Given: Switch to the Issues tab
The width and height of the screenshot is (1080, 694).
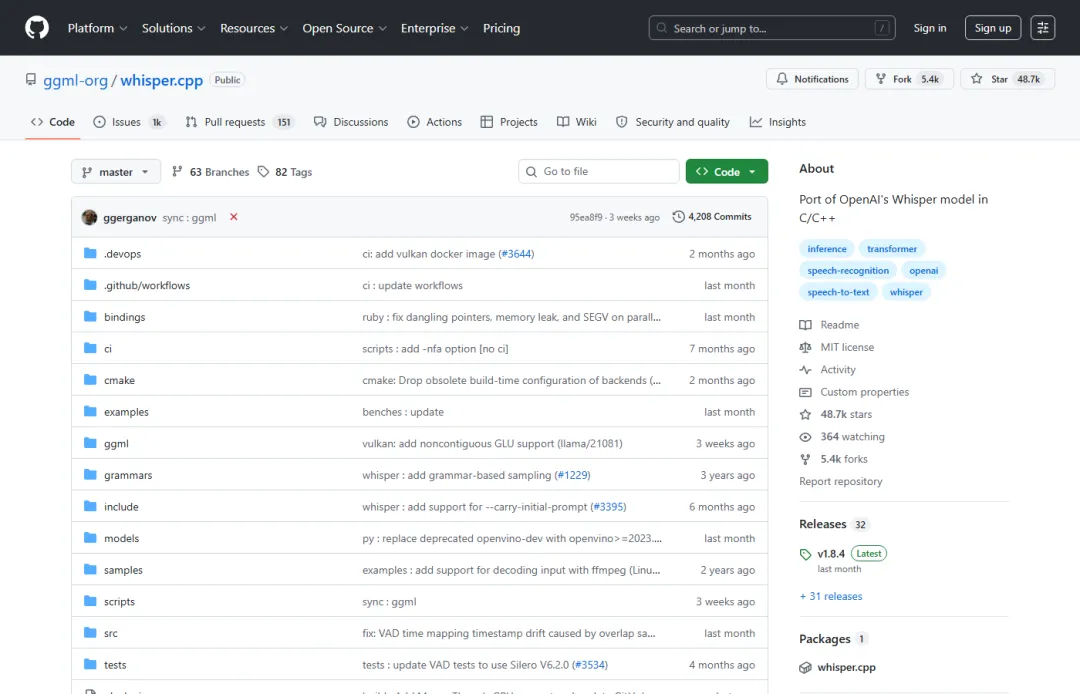Looking at the screenshot, I should click(x=129, y=122).
